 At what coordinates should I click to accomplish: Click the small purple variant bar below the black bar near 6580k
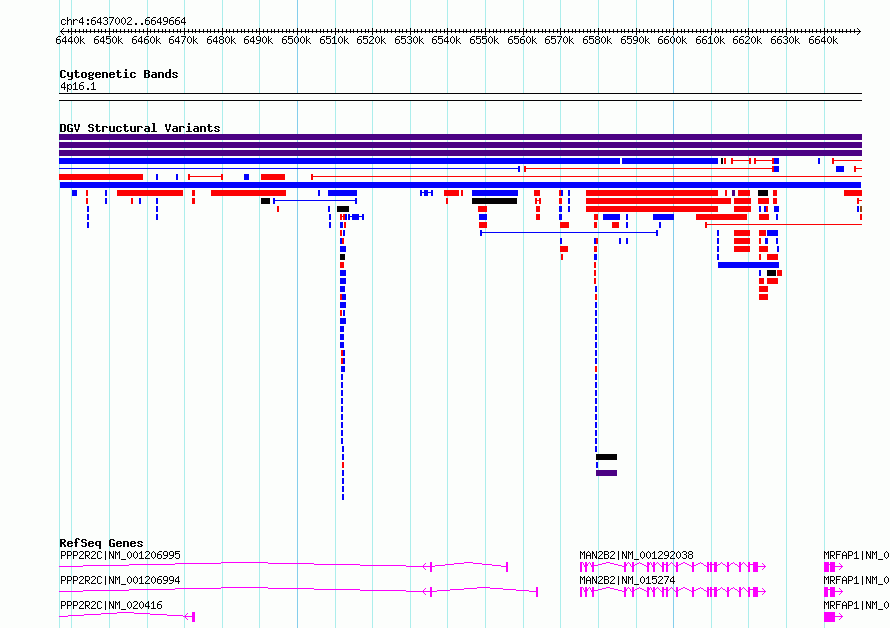[x=606, y=473]
